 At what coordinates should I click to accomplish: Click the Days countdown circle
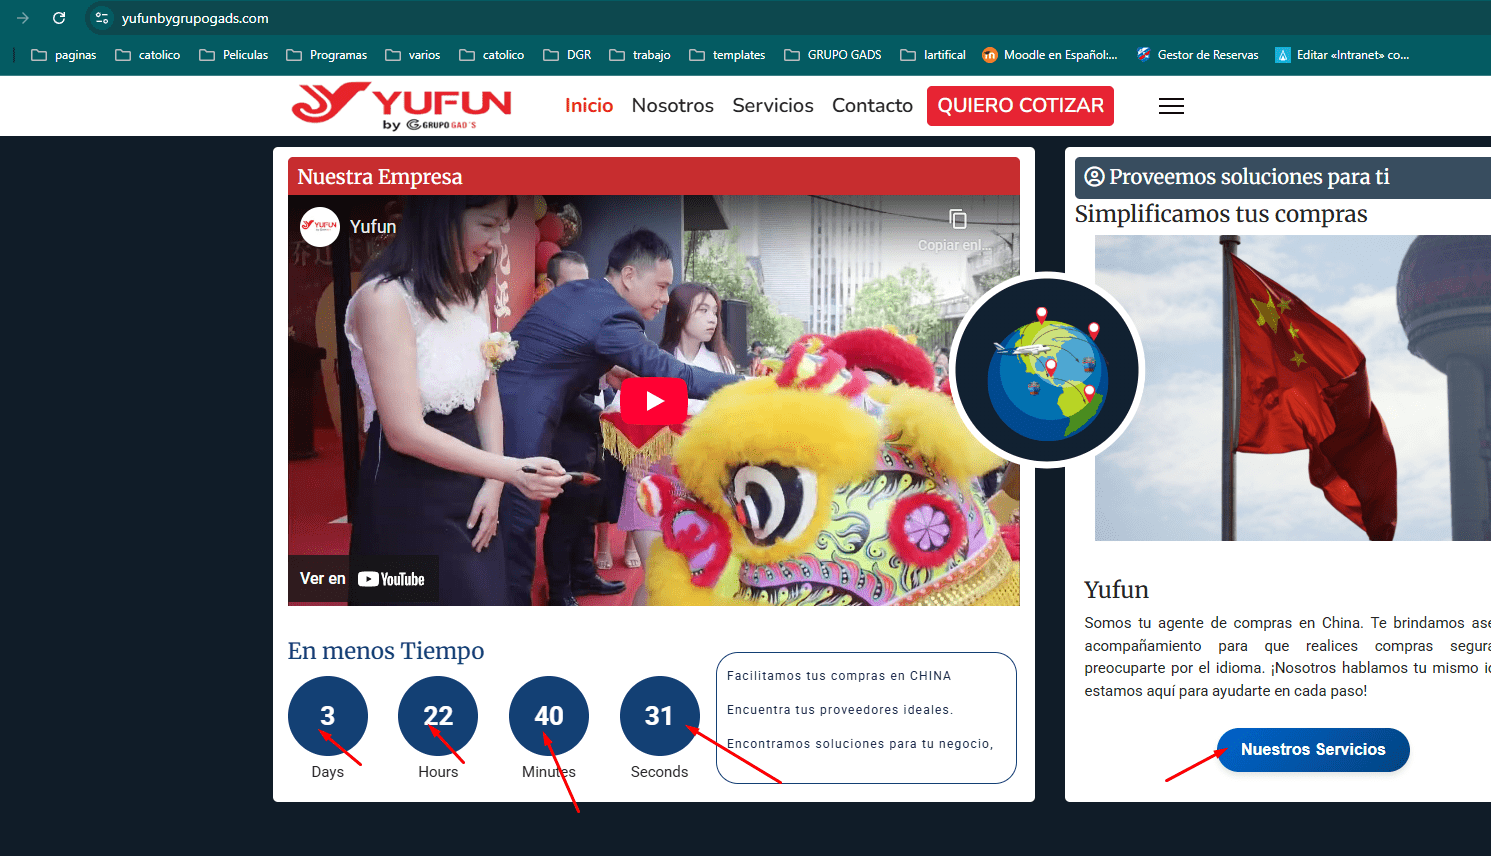(328, 716)
